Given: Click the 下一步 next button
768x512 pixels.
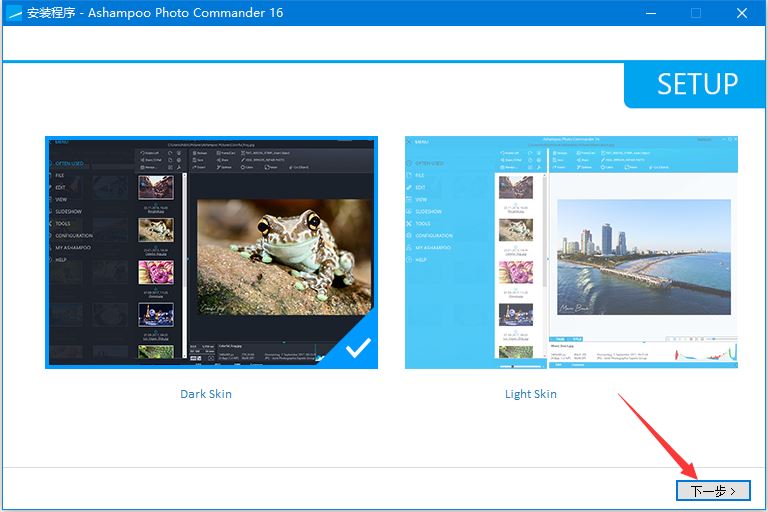Looking at the screenshot, I should (x=713, y=490).
